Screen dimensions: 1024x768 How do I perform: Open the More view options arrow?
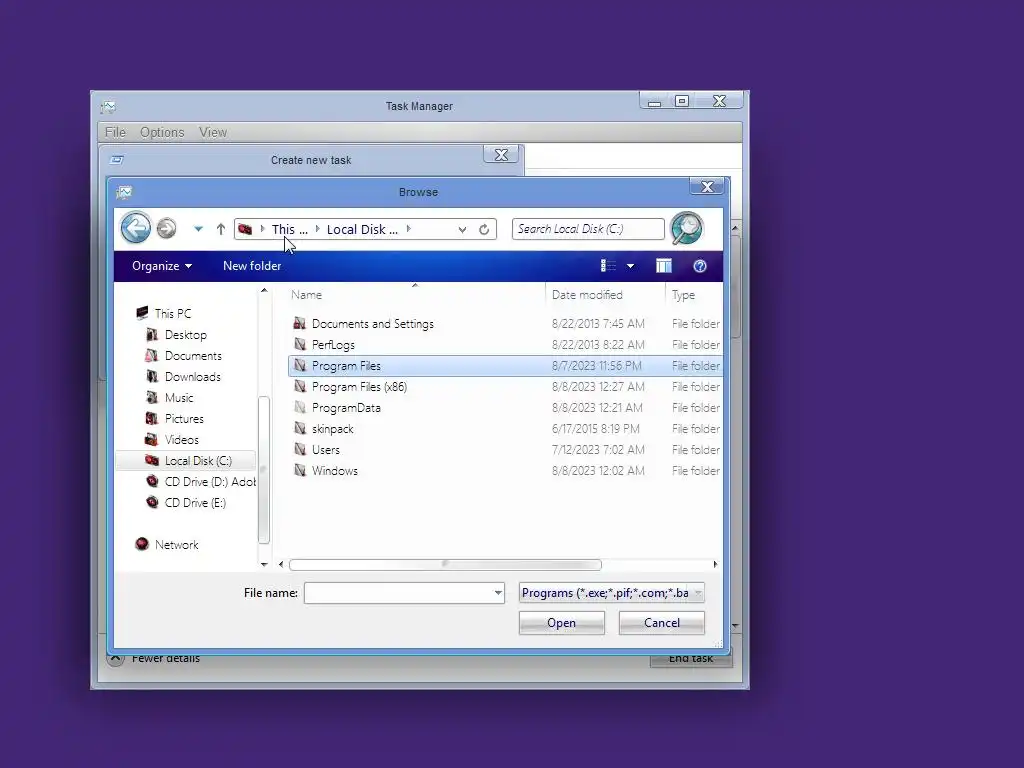(x=630, y=266)
